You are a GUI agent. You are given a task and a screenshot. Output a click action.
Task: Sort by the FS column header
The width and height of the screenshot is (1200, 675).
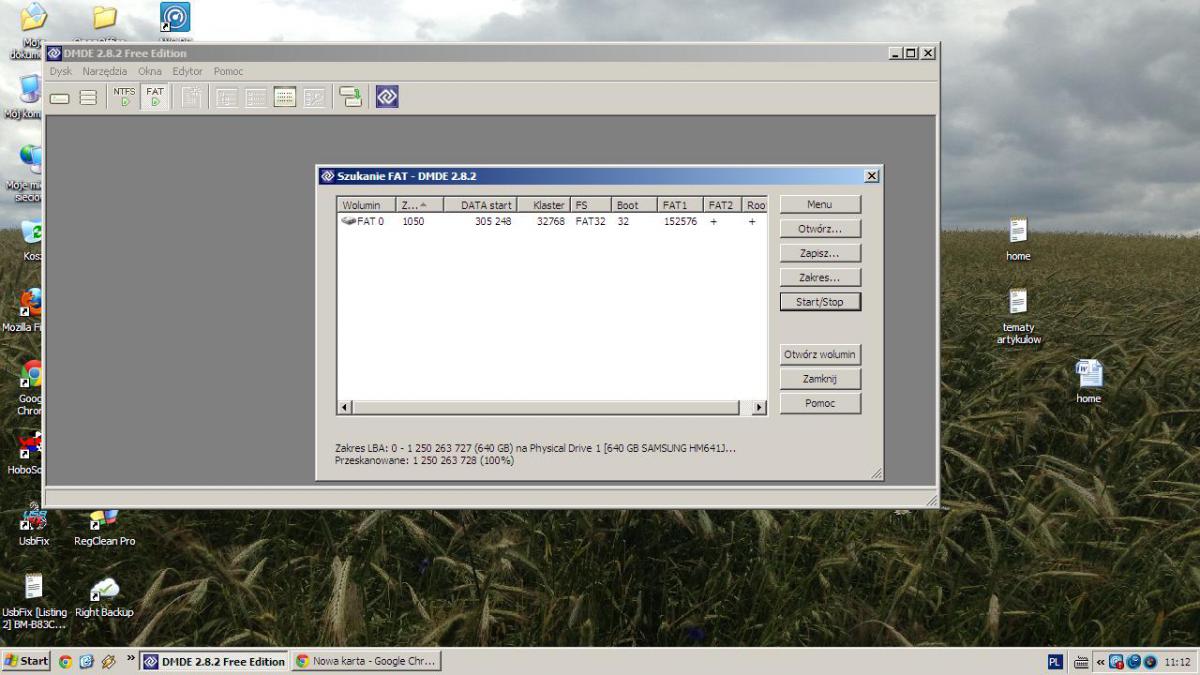pyautogui.click(x=591, y=205)
